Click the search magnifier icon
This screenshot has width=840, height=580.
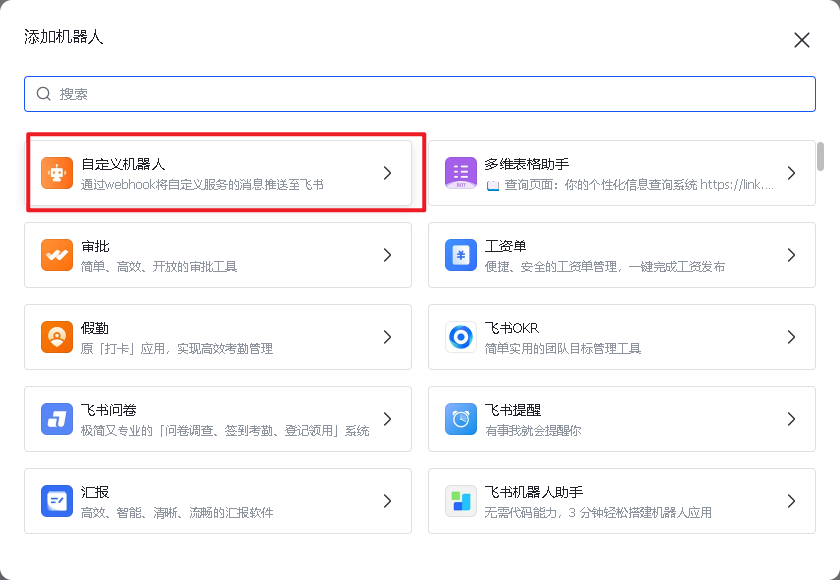click(x=43, y=94)
